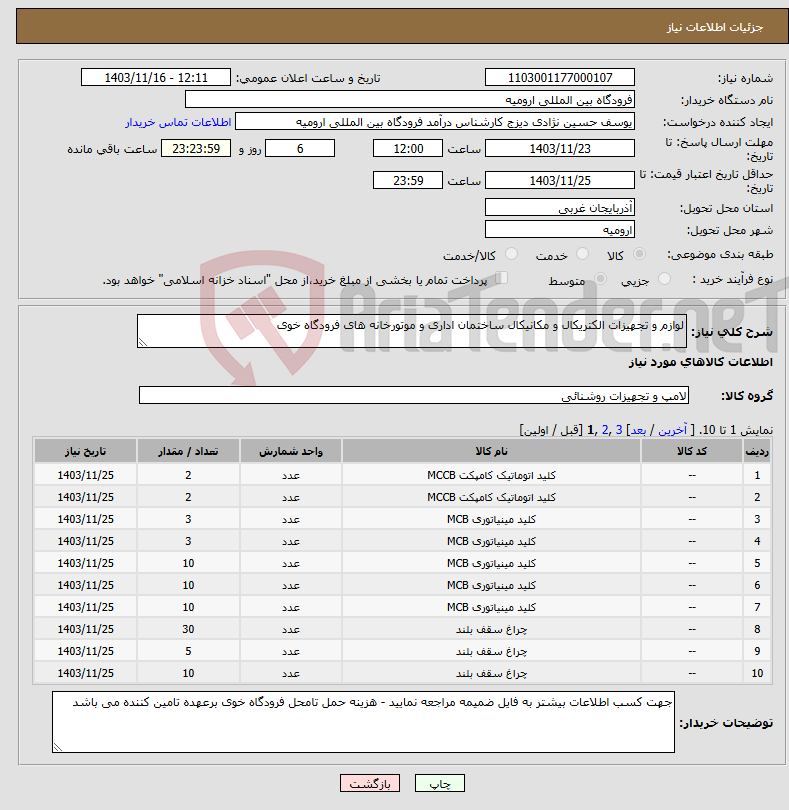Click the بازگشت back button
Viewport: 789px width, 810px height.
(370, 783)
